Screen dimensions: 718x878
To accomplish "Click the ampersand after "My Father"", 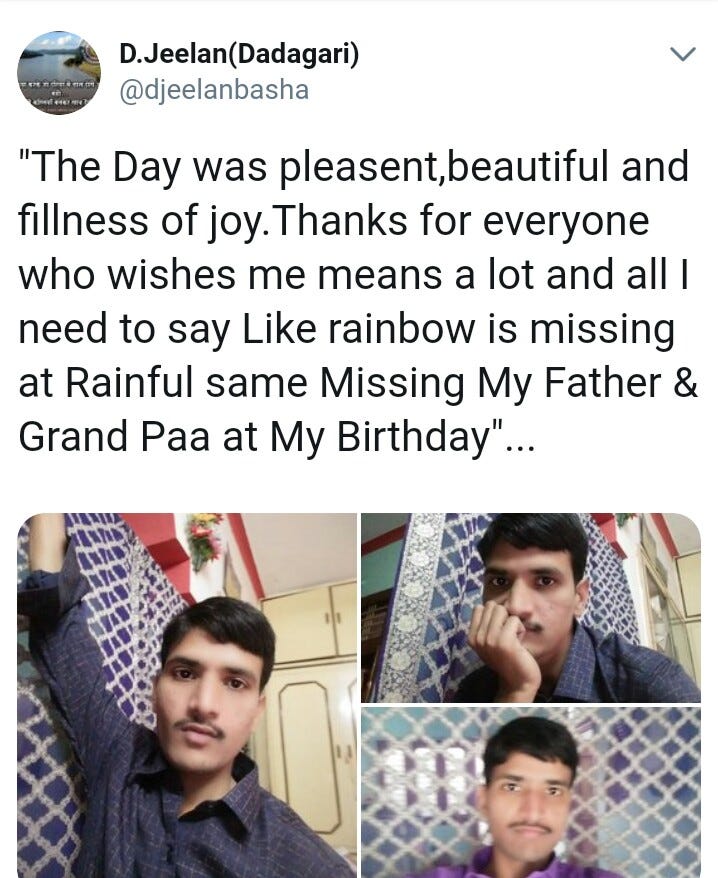I will click(686, 382).
